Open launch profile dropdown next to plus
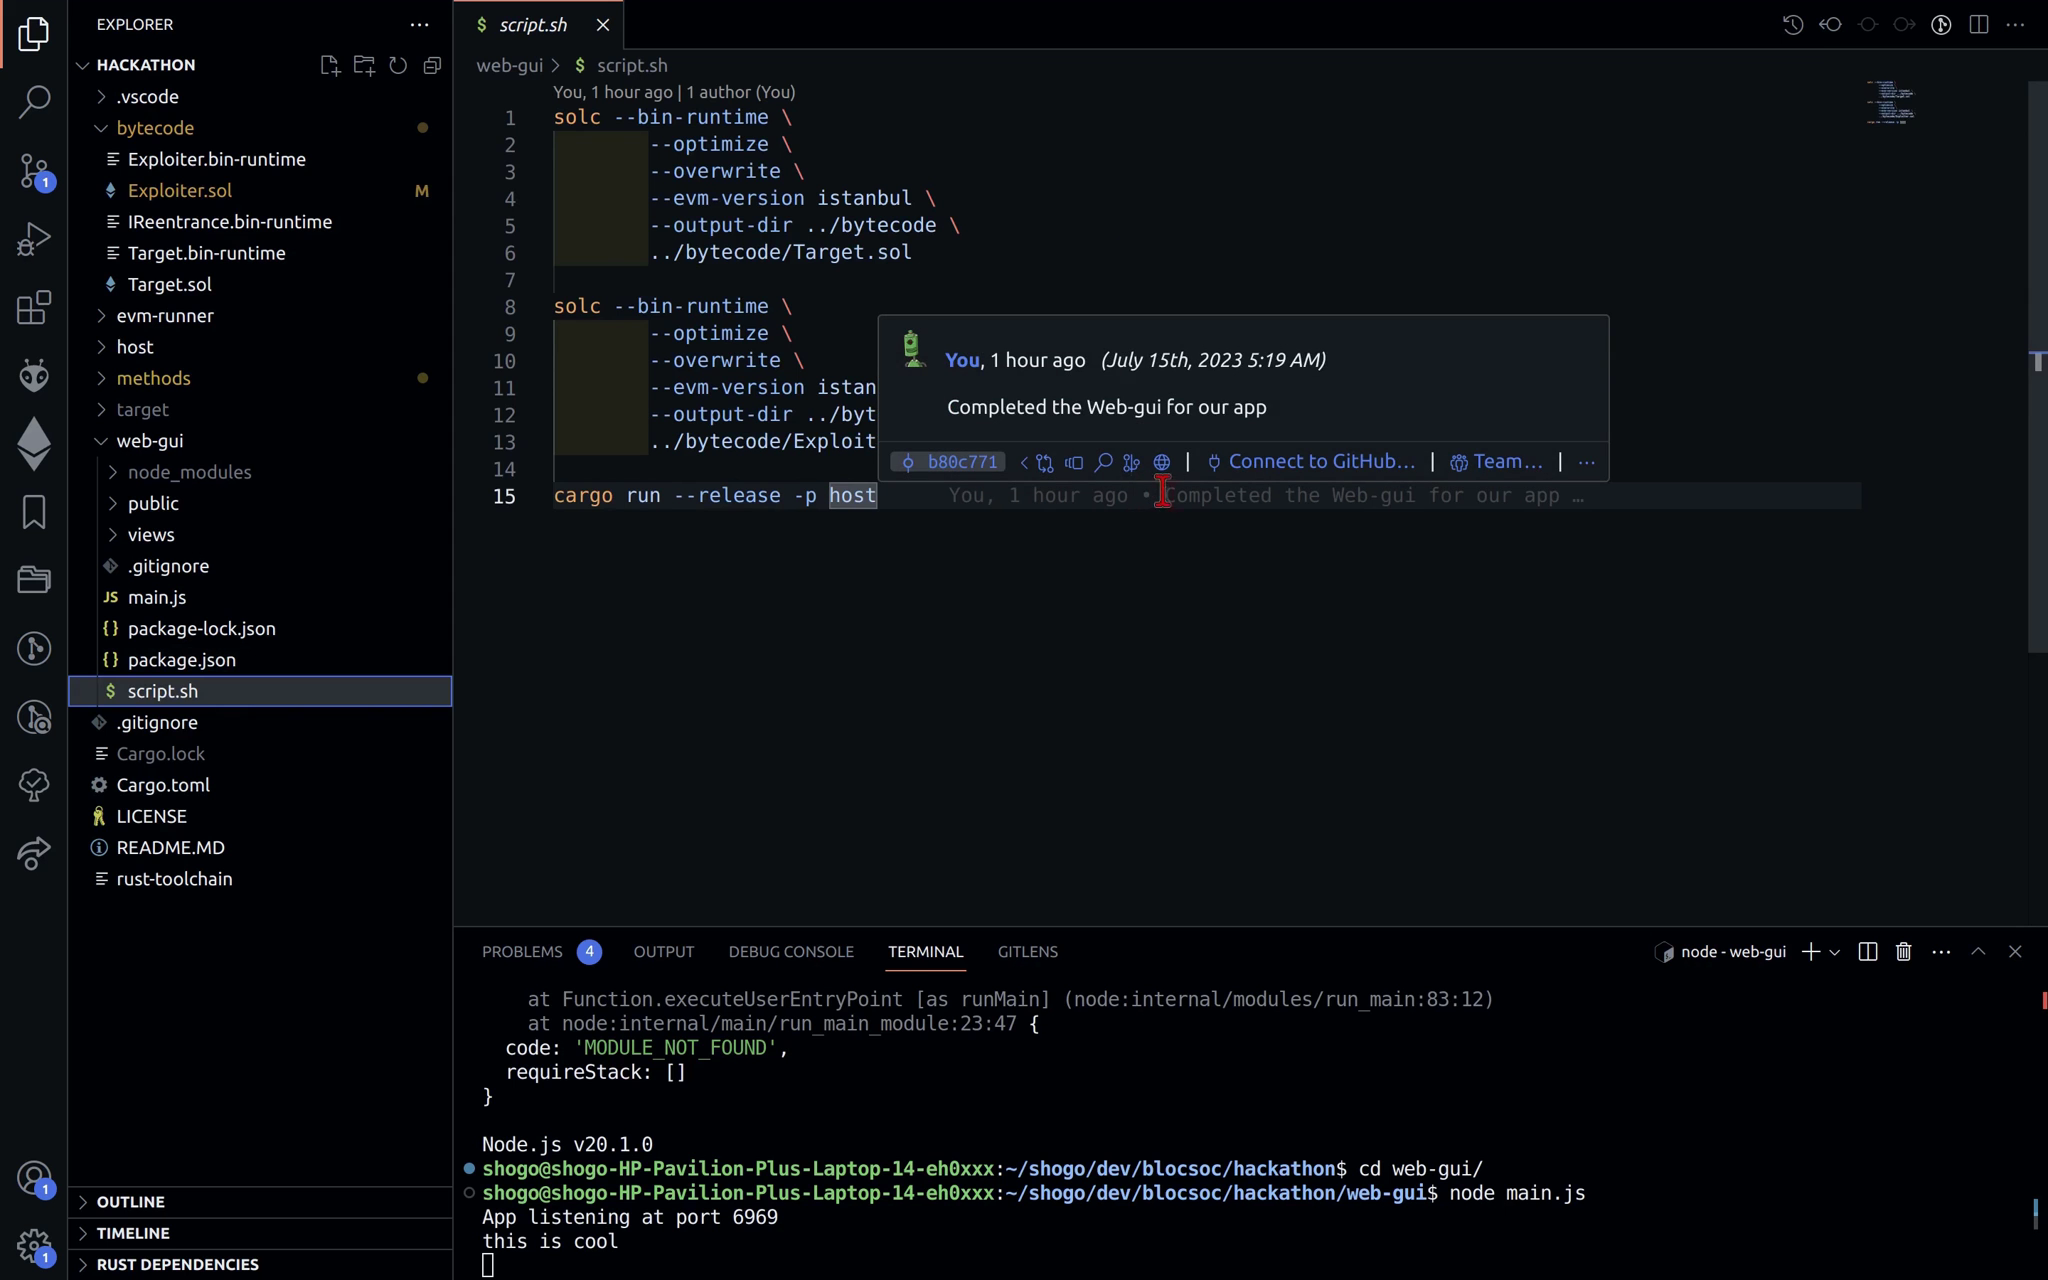Viewport: 2048px width, 1280px height. click(1835, 952)
